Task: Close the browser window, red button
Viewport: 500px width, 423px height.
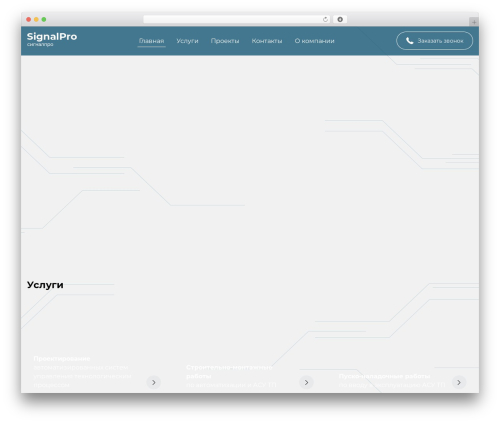Action: [x=29, y=19]
